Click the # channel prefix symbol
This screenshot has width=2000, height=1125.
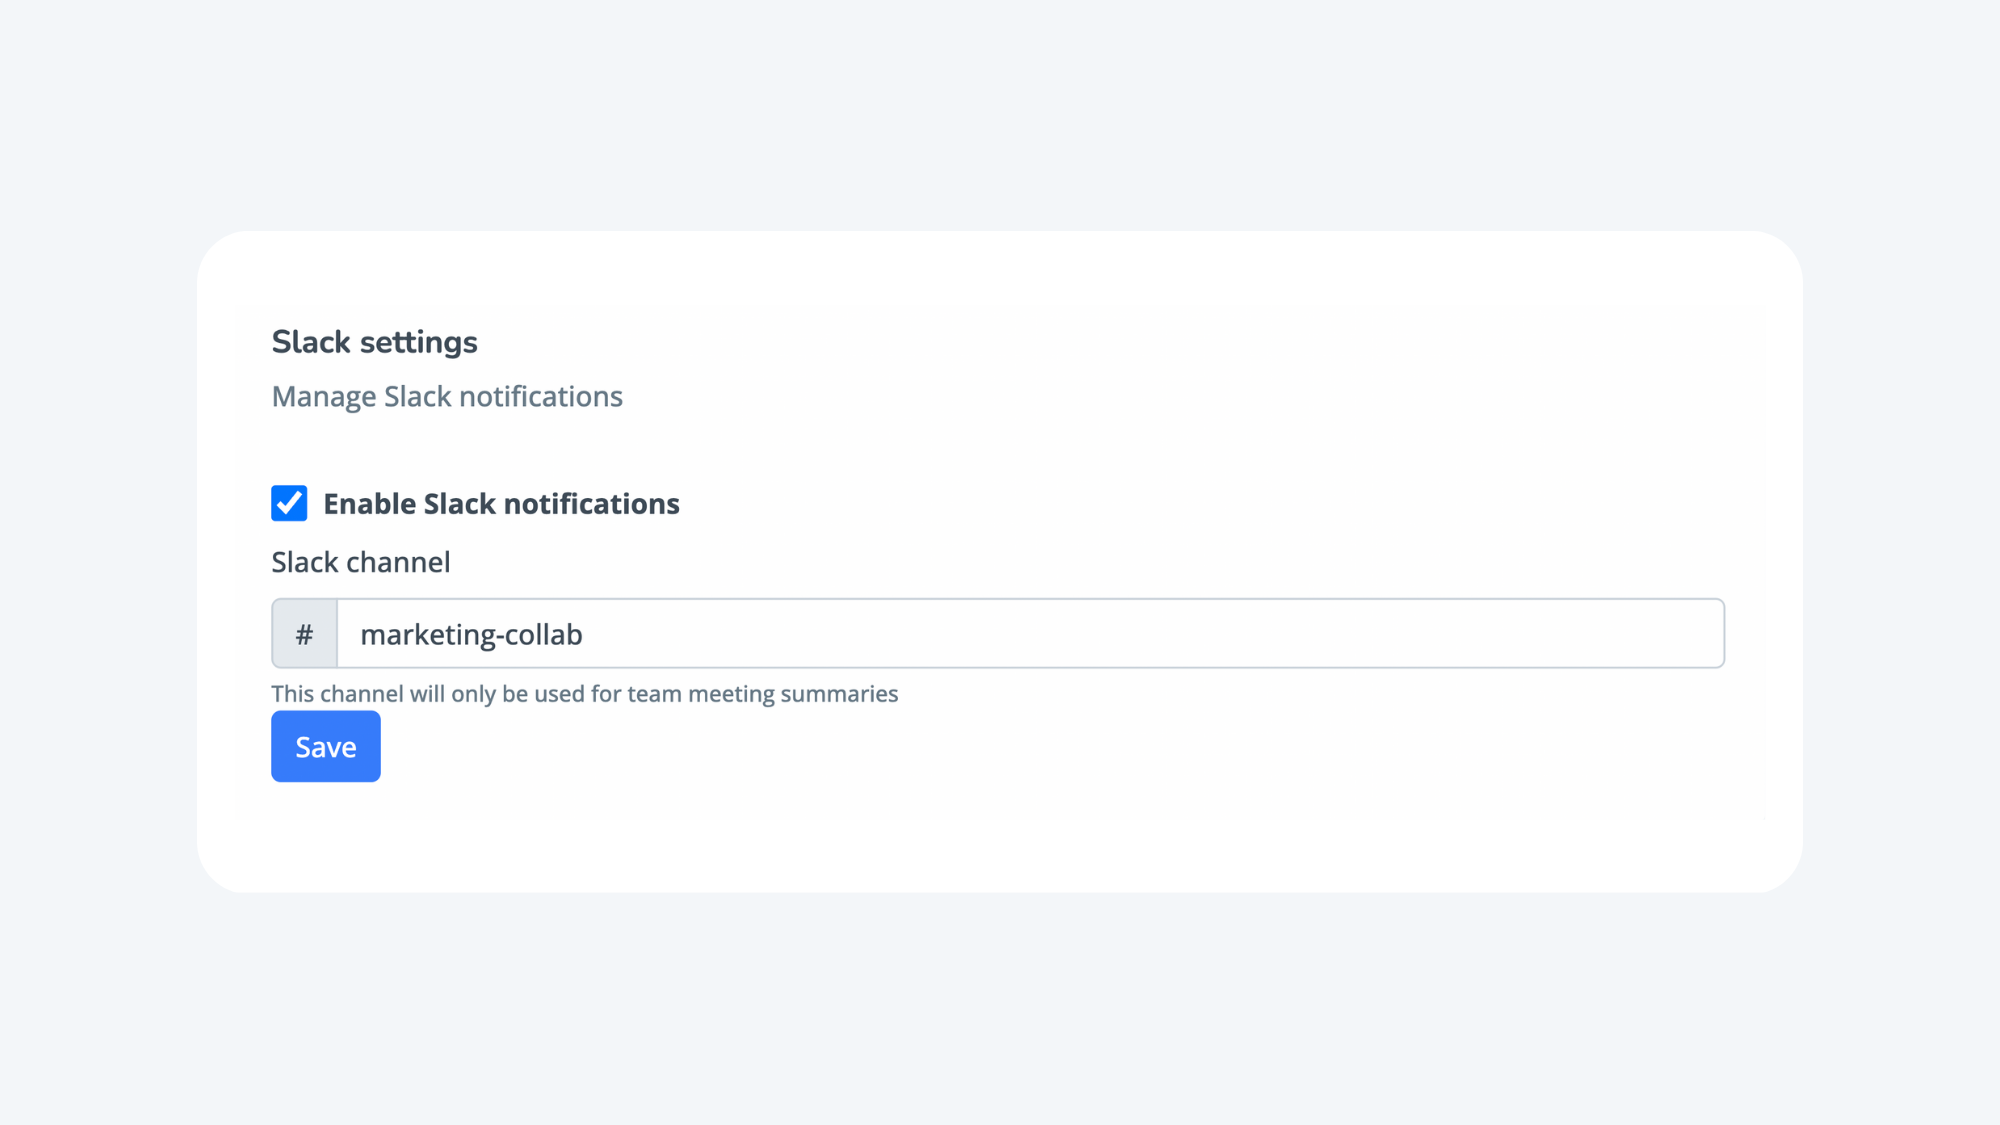click(305, 633)
